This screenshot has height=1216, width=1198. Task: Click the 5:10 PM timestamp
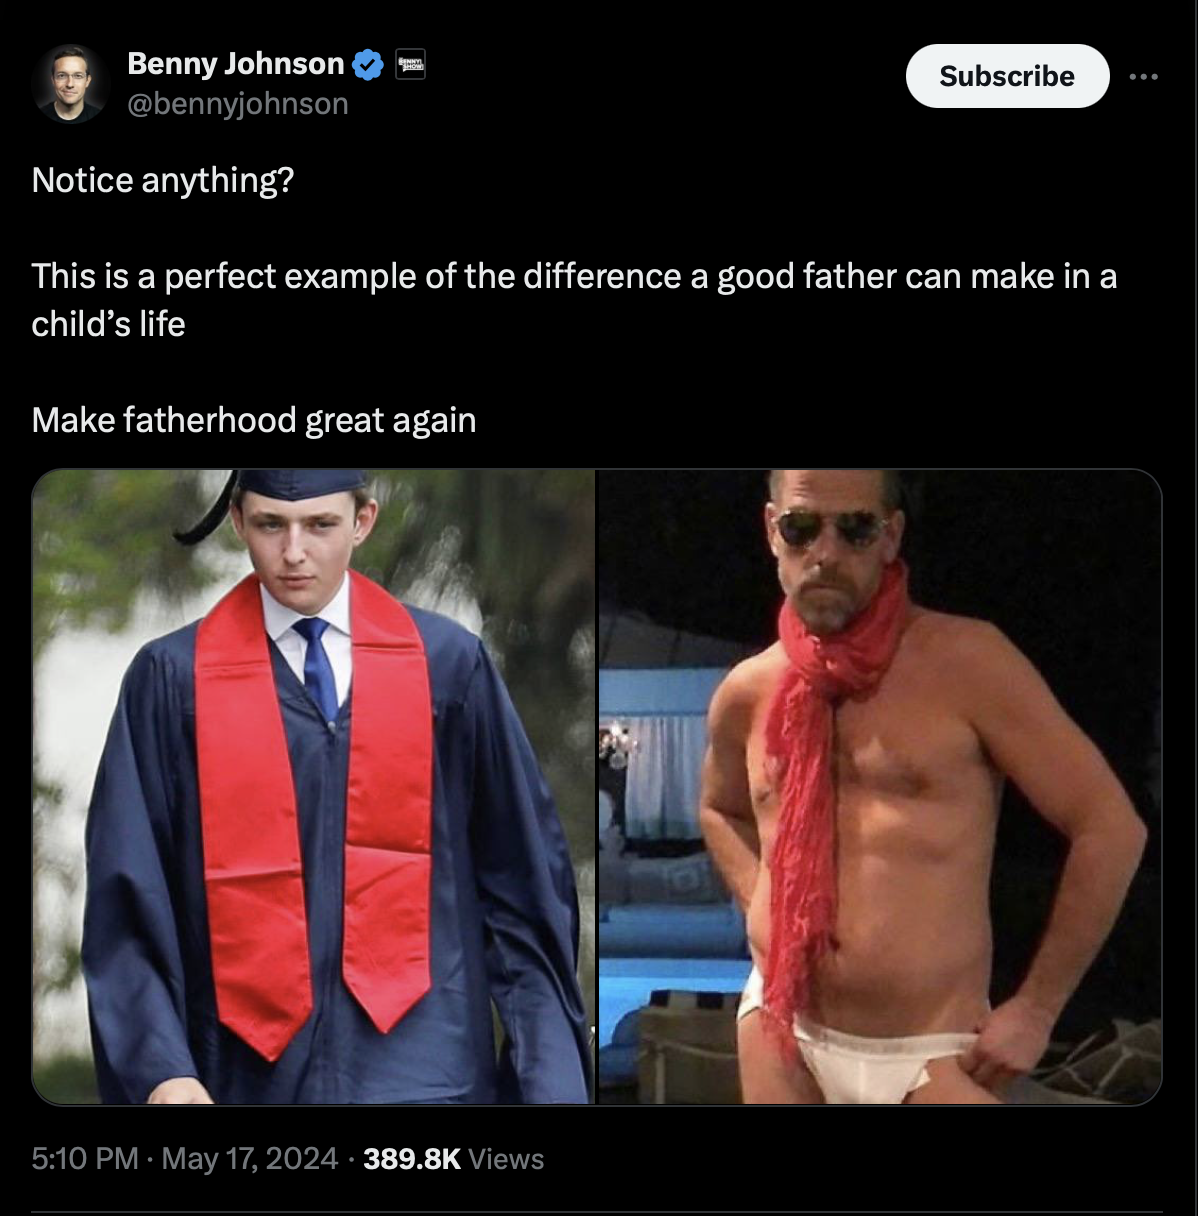coord(85,1159)
